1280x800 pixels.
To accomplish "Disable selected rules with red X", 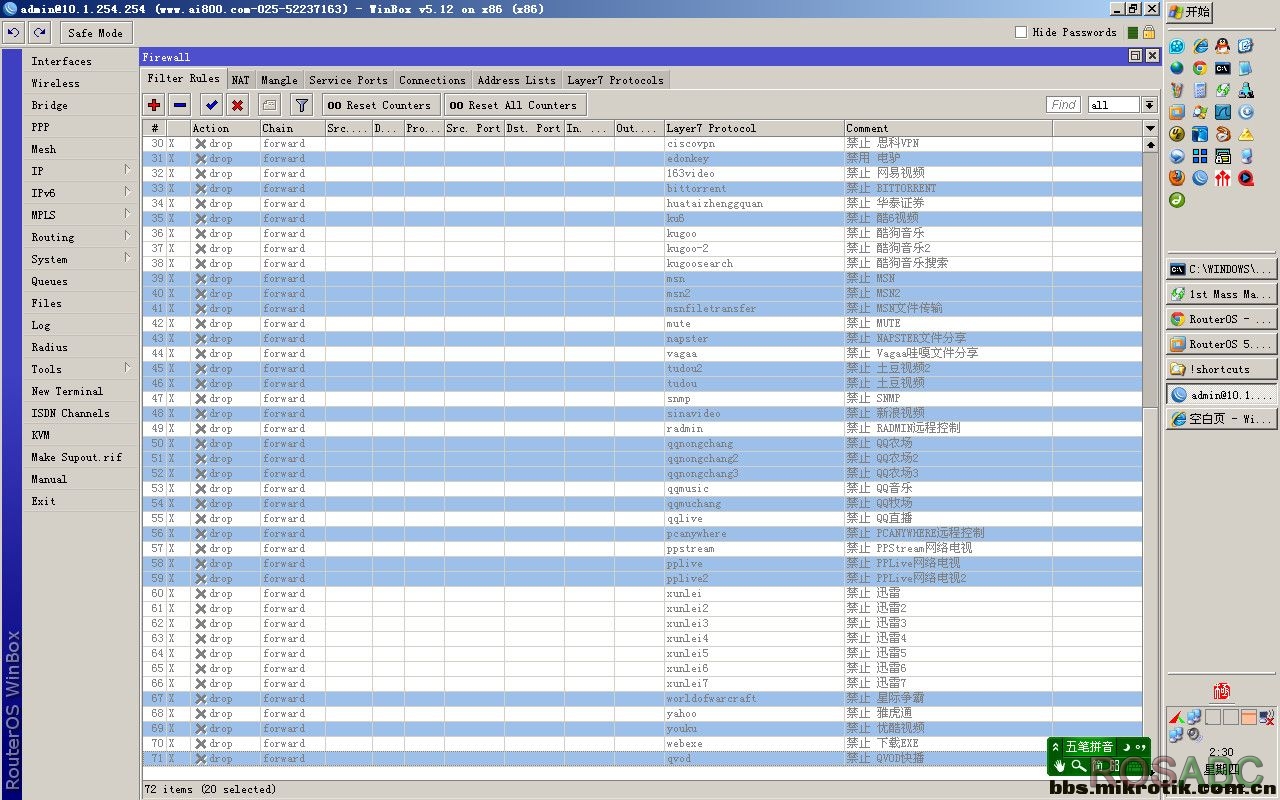I will (x=237, y=105).
